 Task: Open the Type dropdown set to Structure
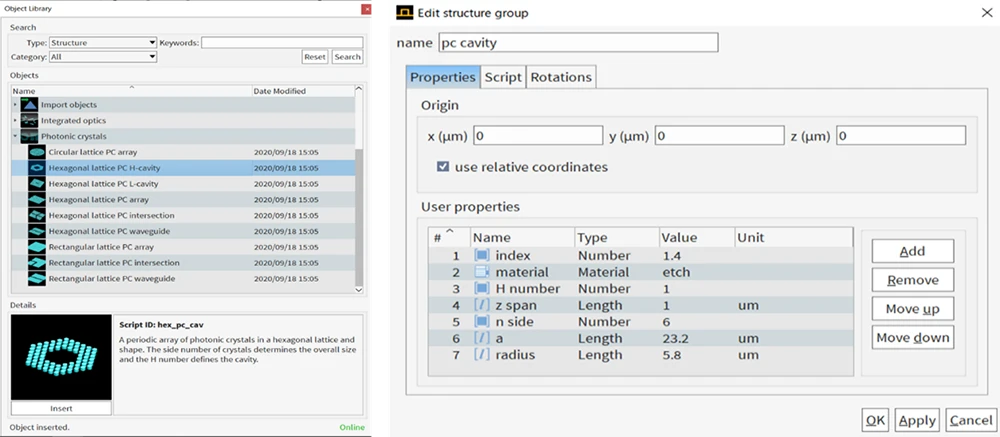pos(103,43)
